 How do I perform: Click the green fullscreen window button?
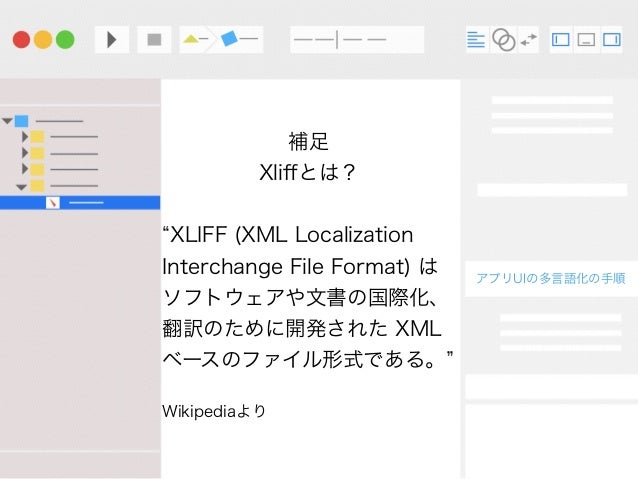pos(65,39)
